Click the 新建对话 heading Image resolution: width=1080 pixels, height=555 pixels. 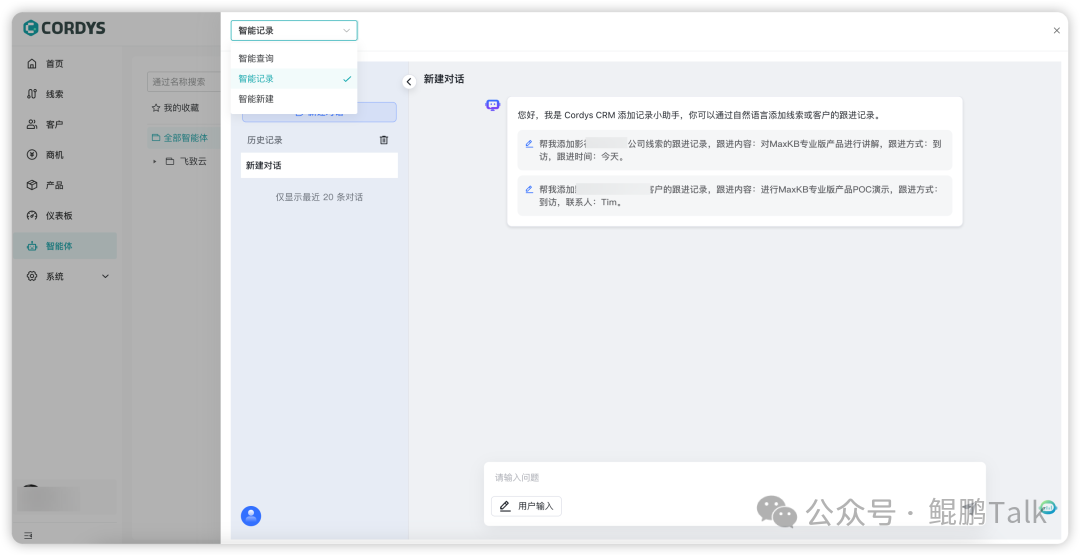click(444, 79)
